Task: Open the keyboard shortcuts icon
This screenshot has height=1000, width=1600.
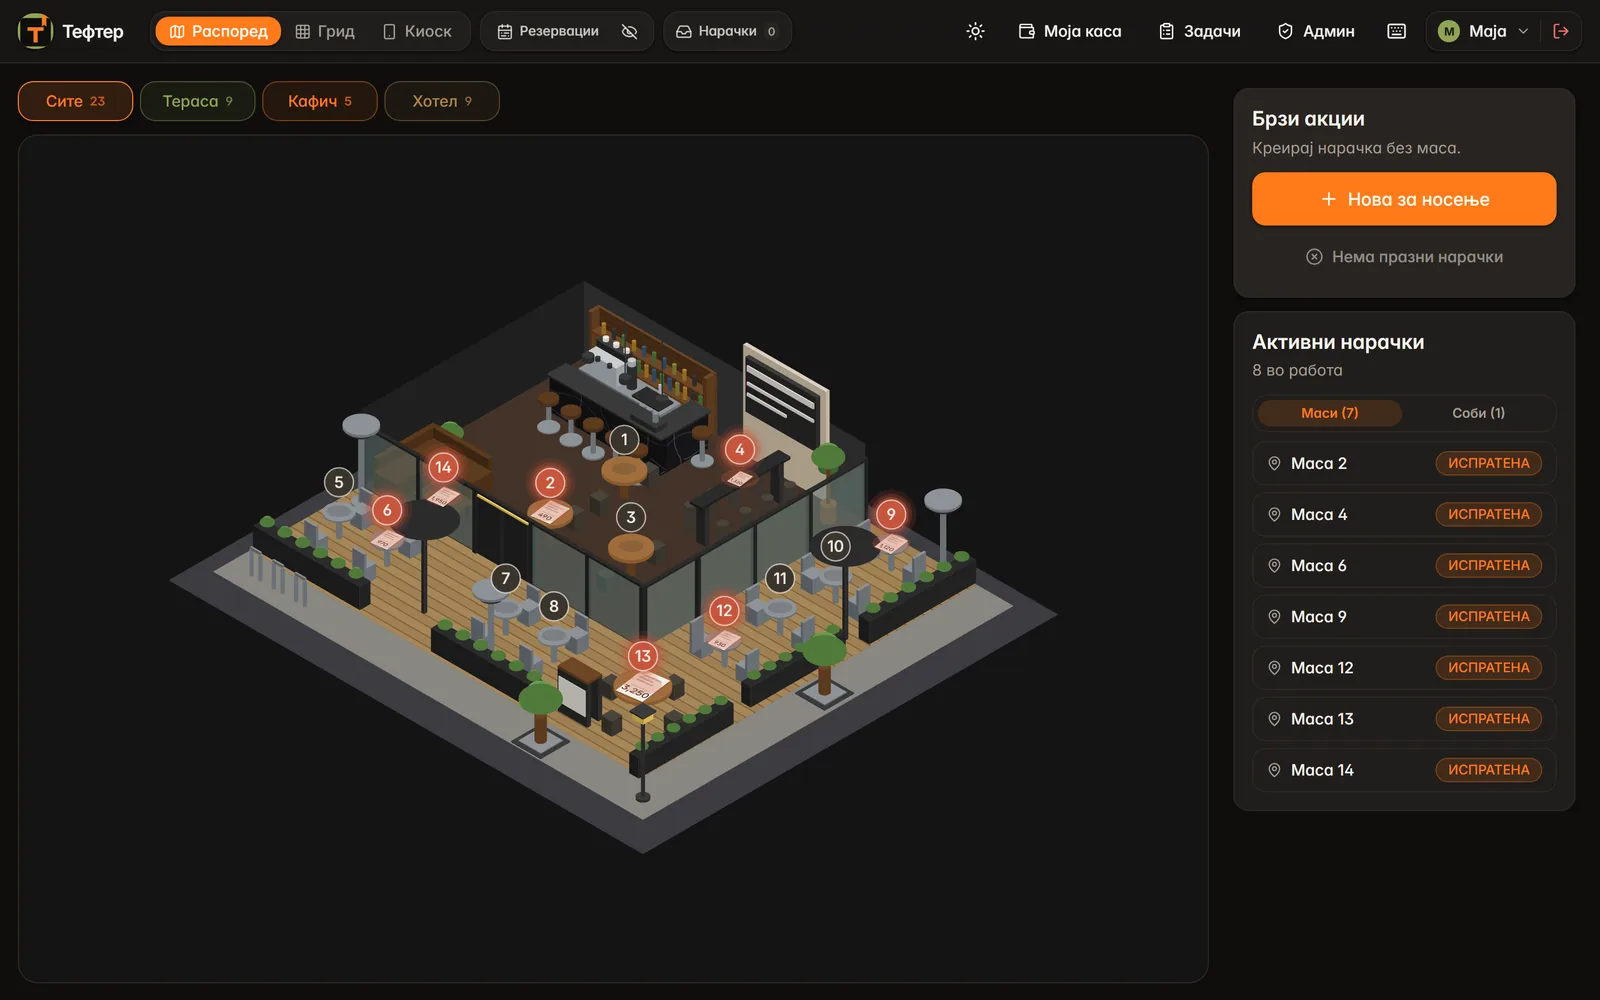Action: [x=1396, y=31]
